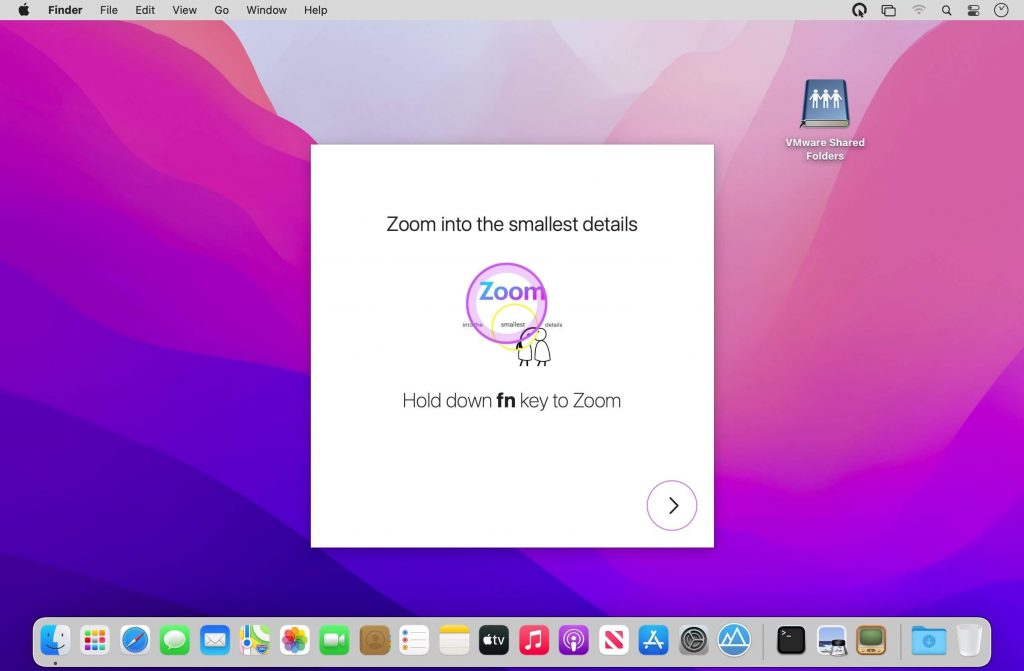Open Spotlight search from the menu bar
This screenshot has height=671, width=1024.
(x=946, y=10)
